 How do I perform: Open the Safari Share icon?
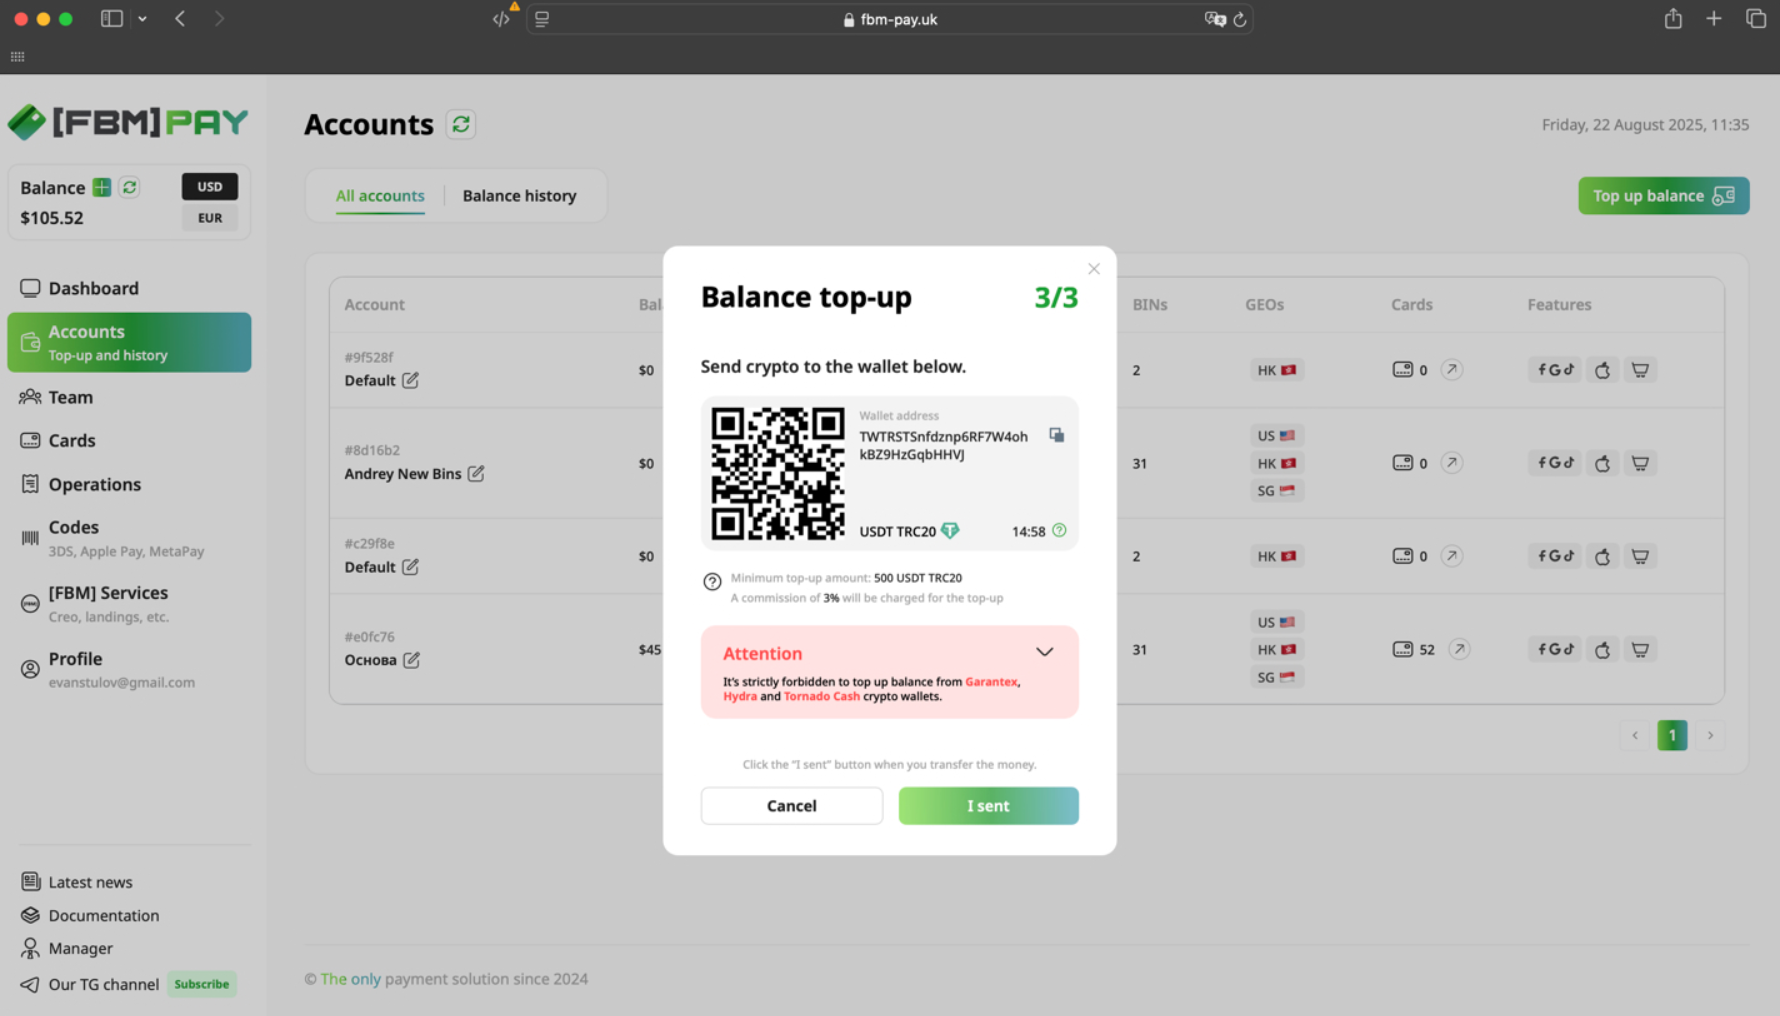[1672, 19]
